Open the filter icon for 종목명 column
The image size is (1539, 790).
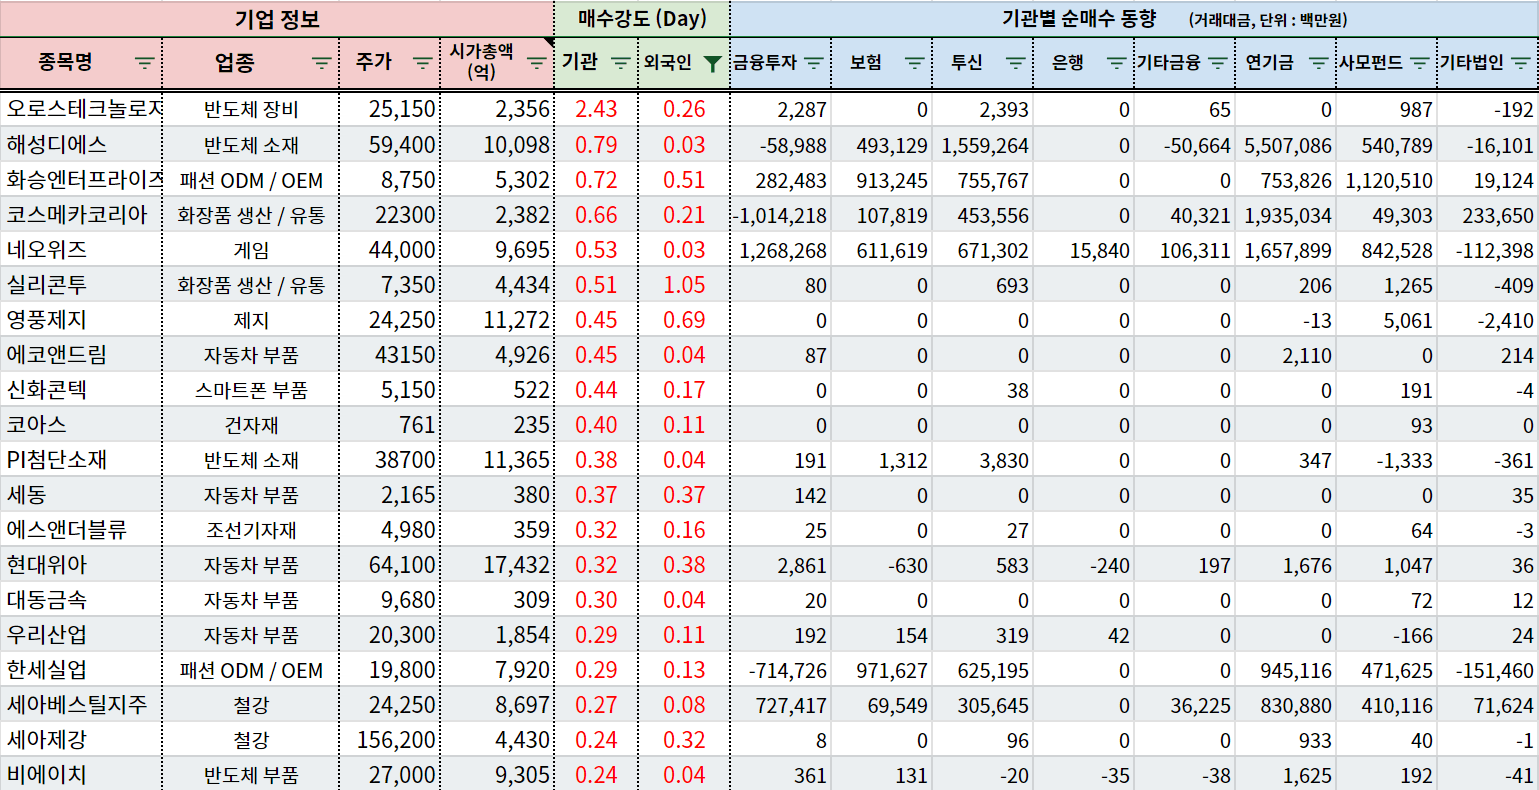pyautogui.click(x=145, y=63)
